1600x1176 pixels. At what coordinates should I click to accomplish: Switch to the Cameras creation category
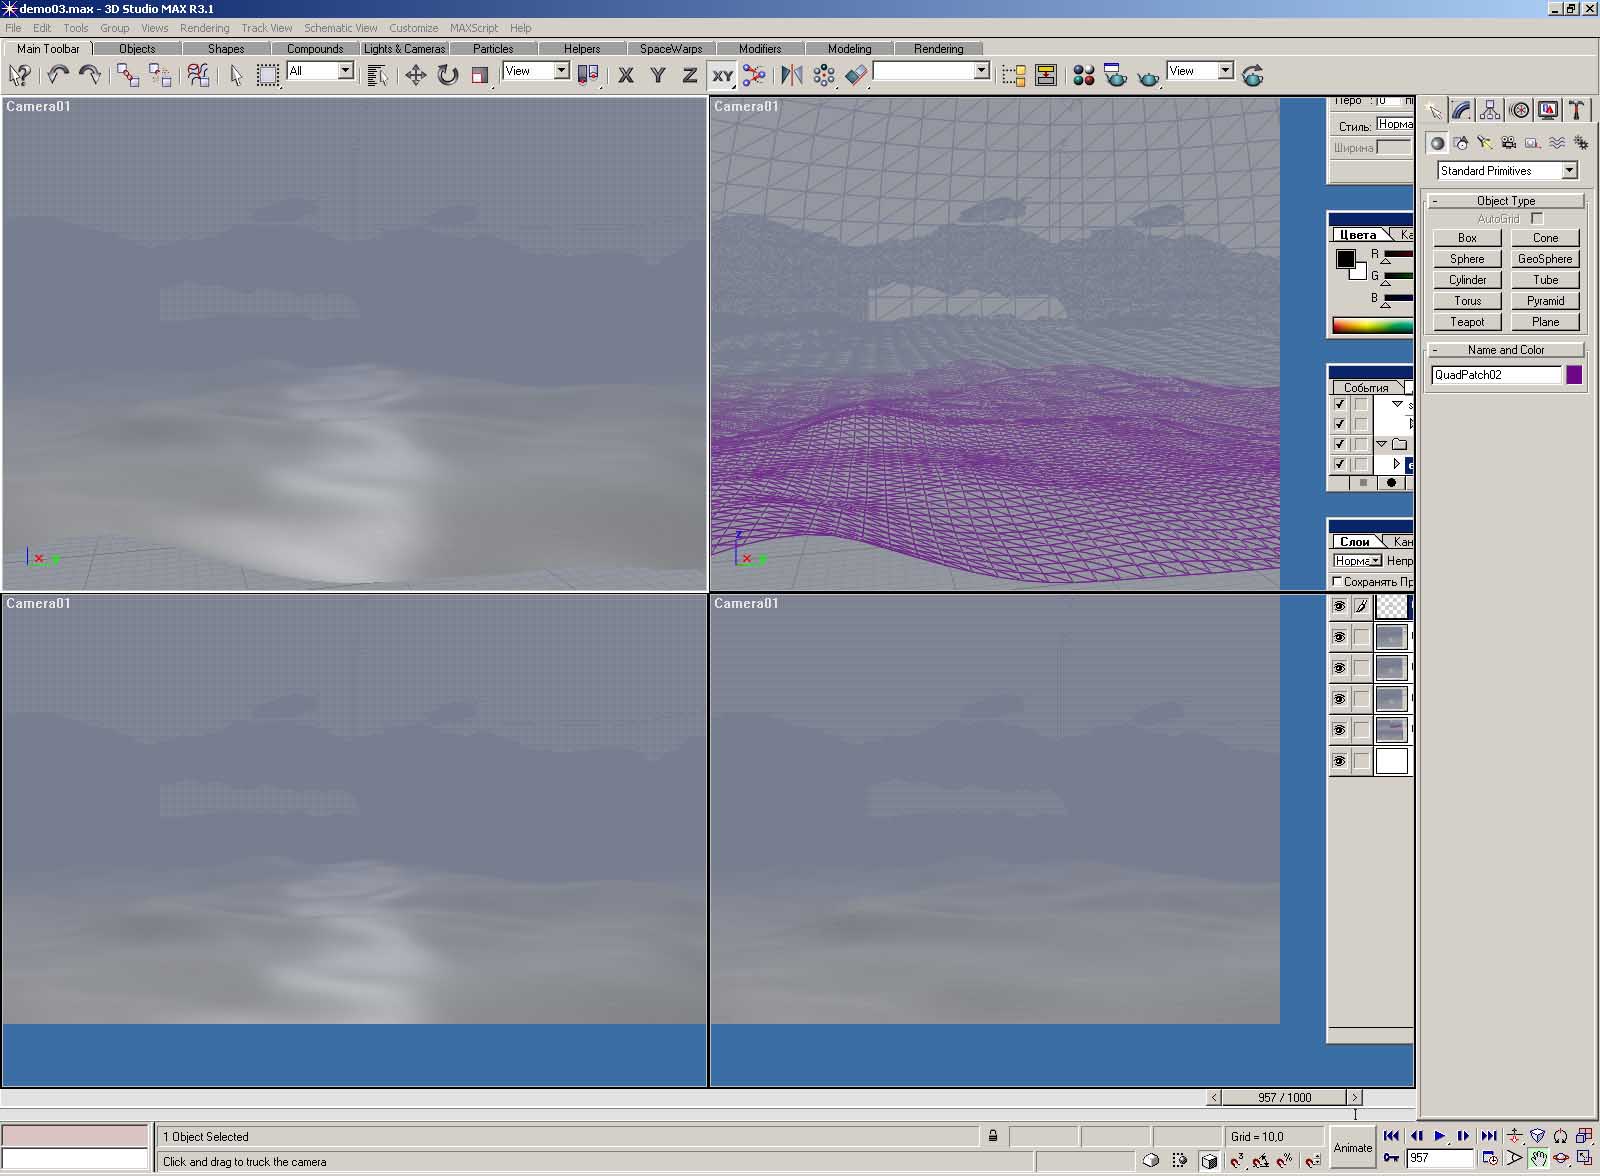point(1508,143)
